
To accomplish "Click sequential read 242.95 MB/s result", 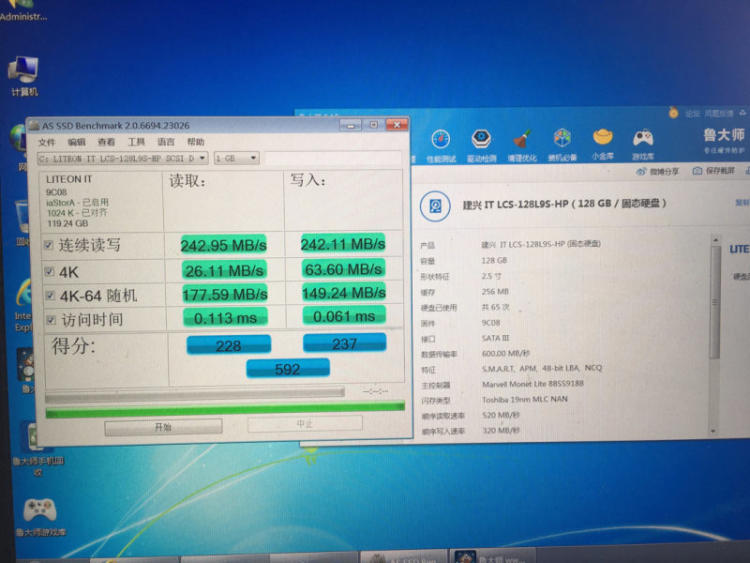I will pos(223,245).
